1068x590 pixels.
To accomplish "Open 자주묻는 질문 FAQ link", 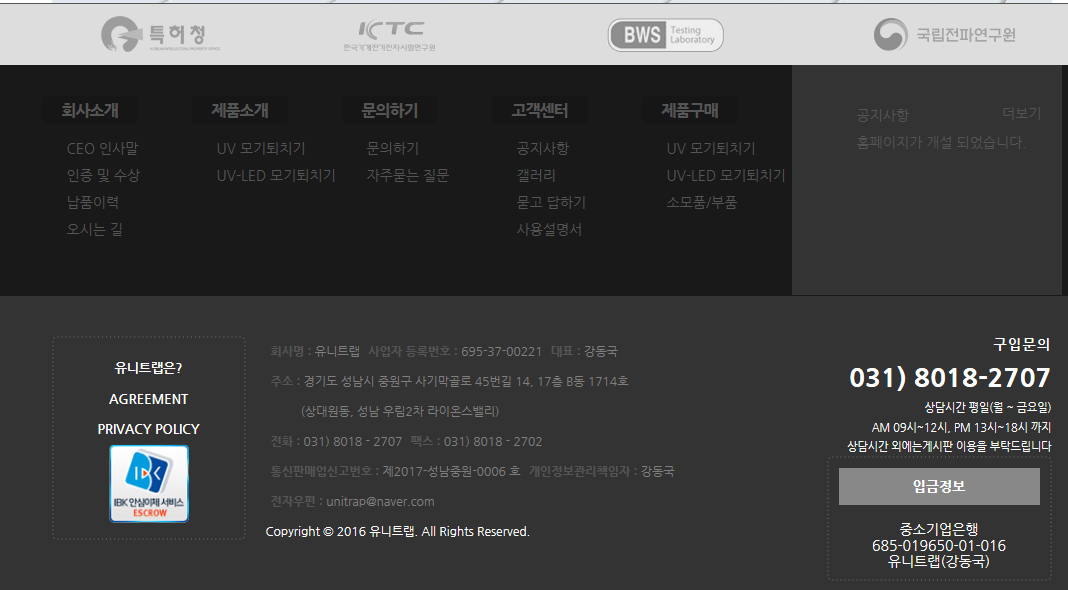I will pyautogui.click(x=408, y=176).
